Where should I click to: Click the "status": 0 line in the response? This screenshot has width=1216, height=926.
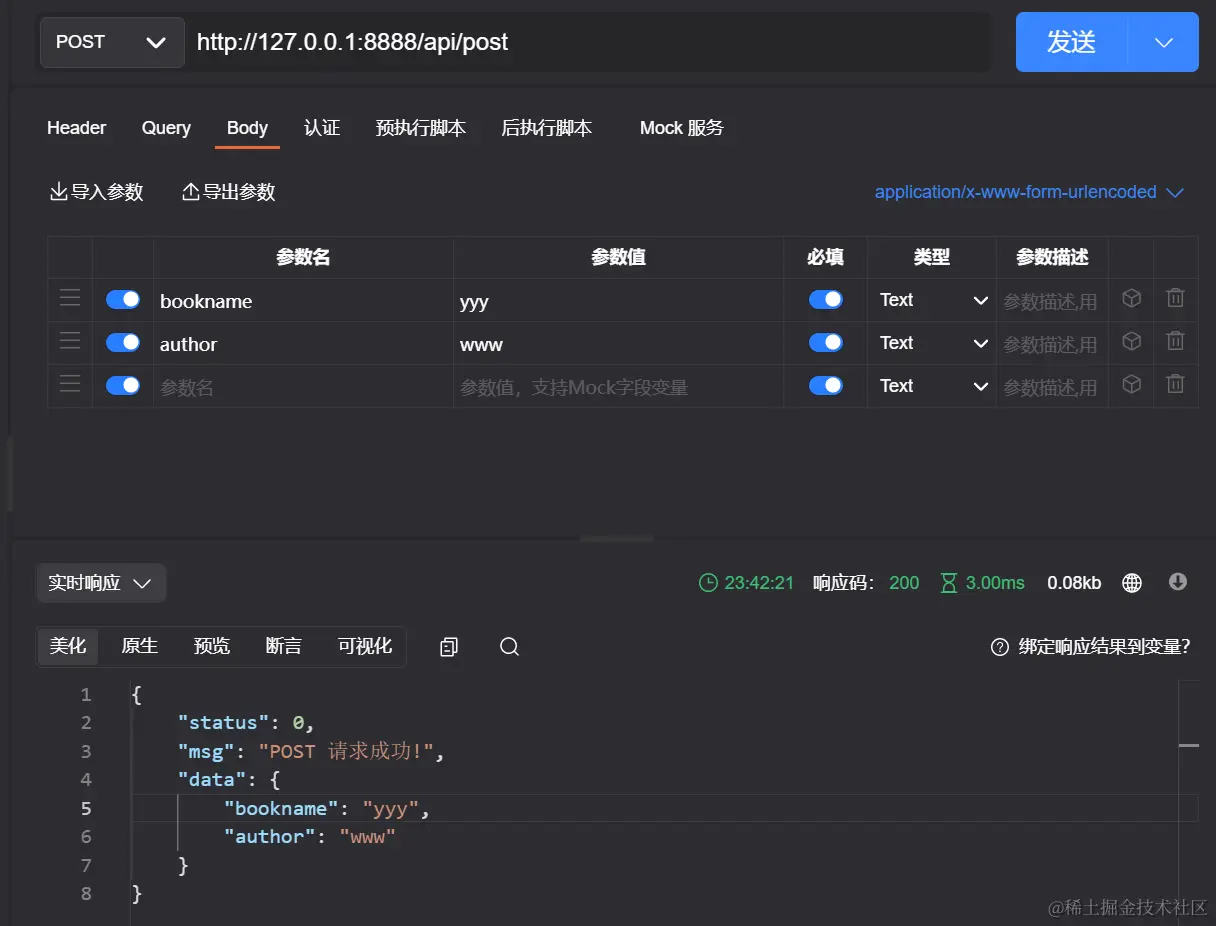[247, 723]
